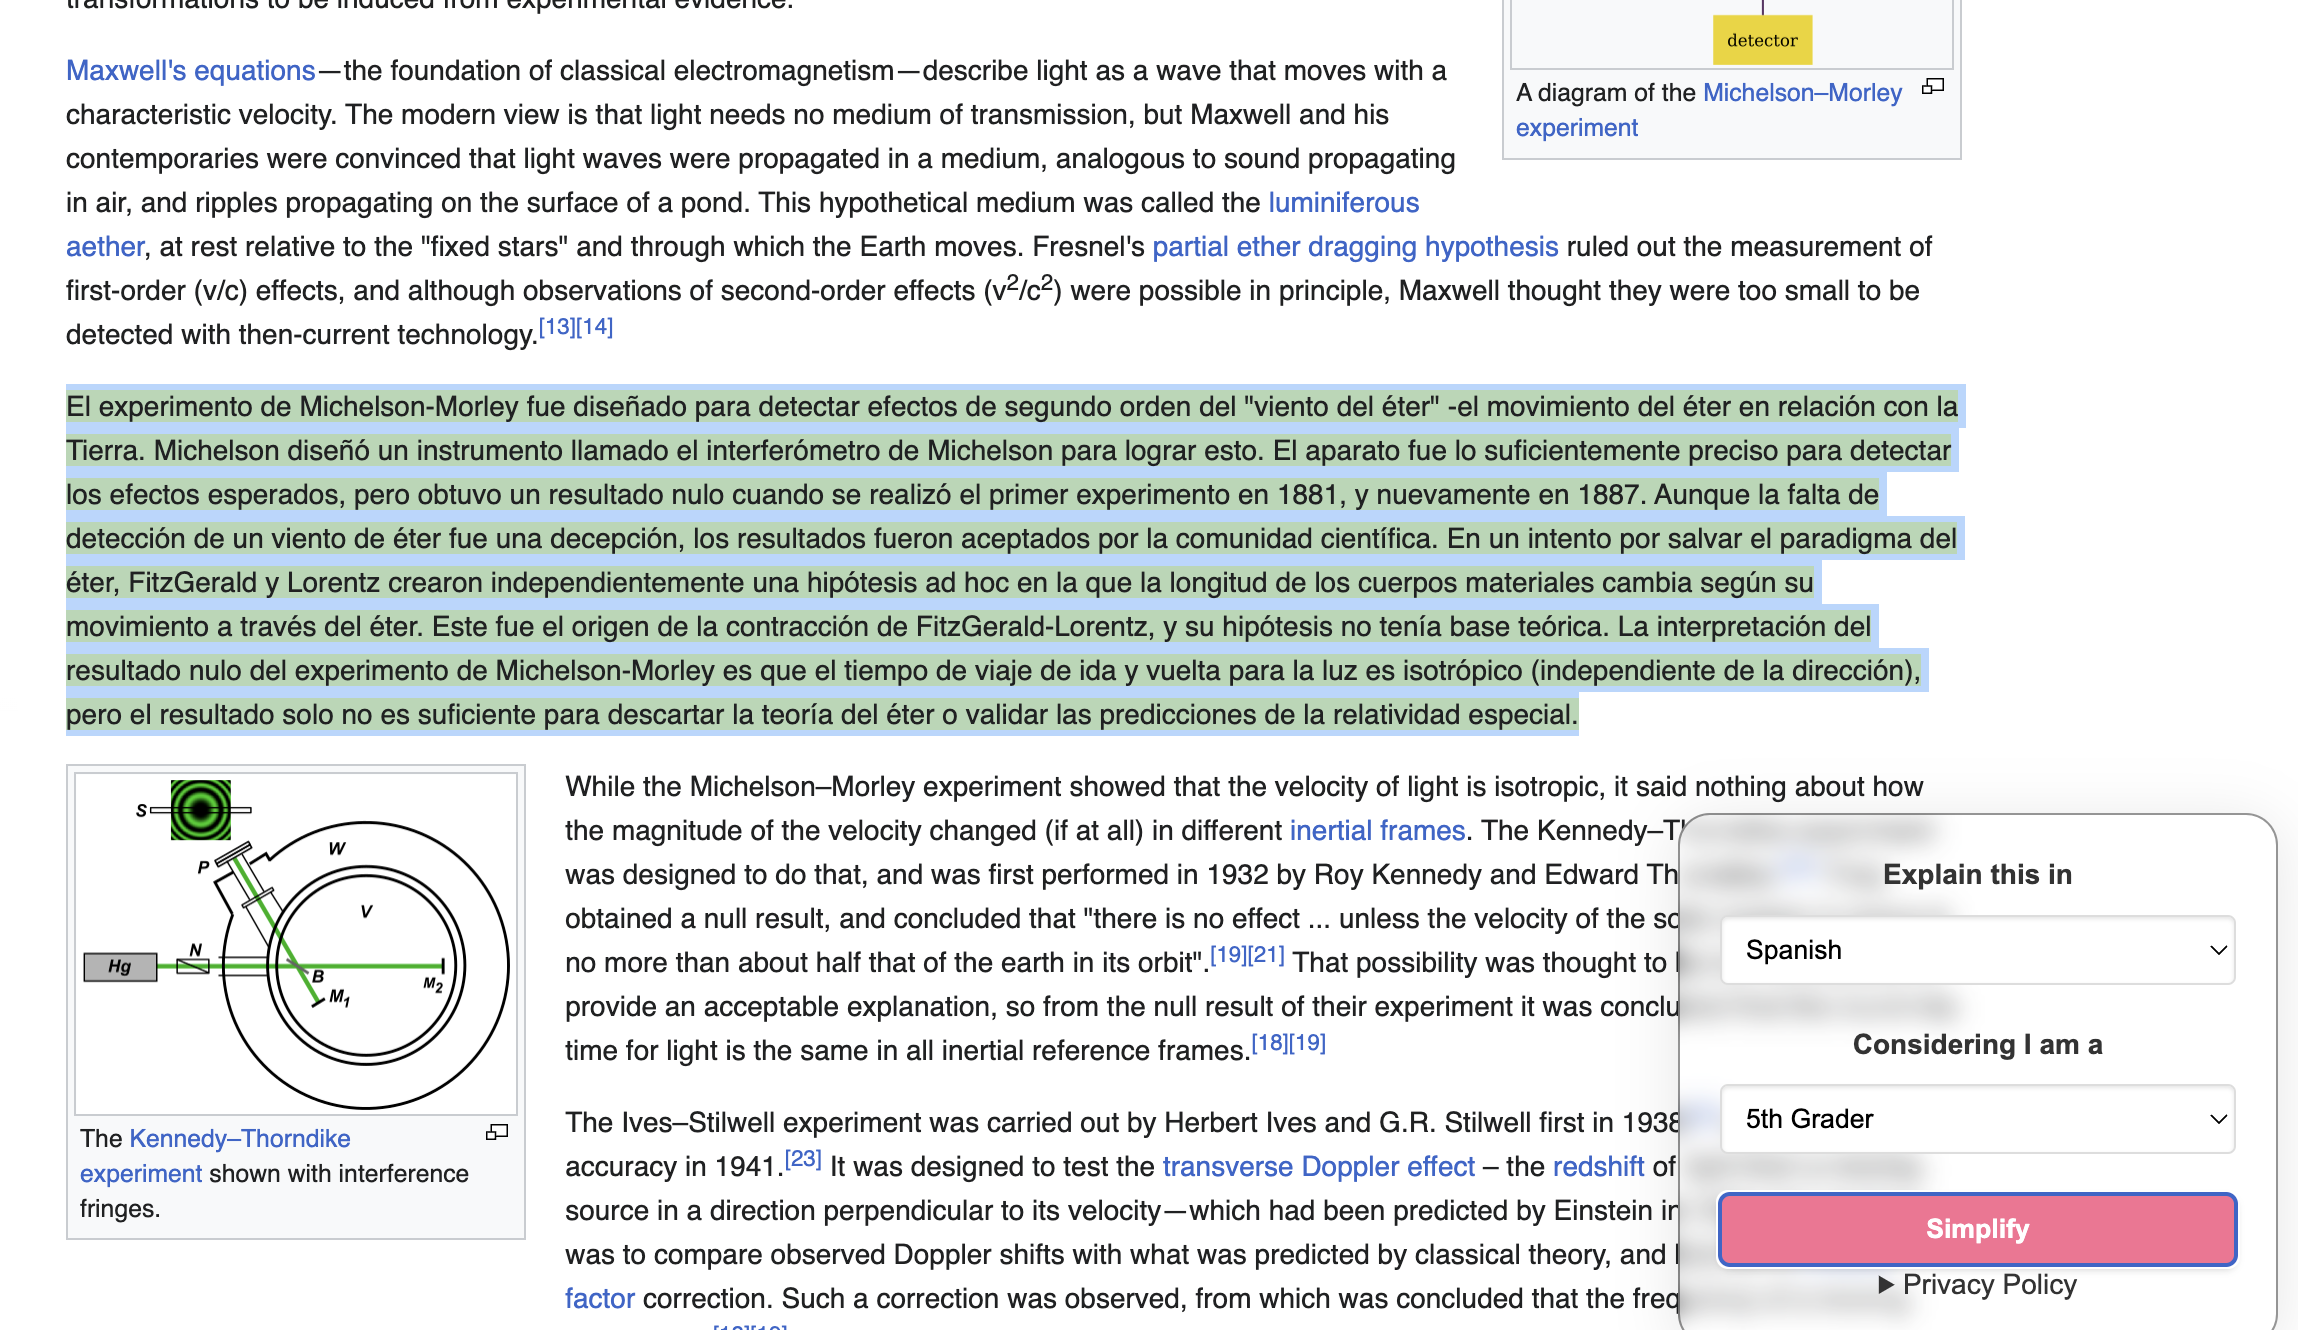Open the Maxwell's equations link
Viewport: 2298px width, 1330px height.
click(x=190, y=71)
